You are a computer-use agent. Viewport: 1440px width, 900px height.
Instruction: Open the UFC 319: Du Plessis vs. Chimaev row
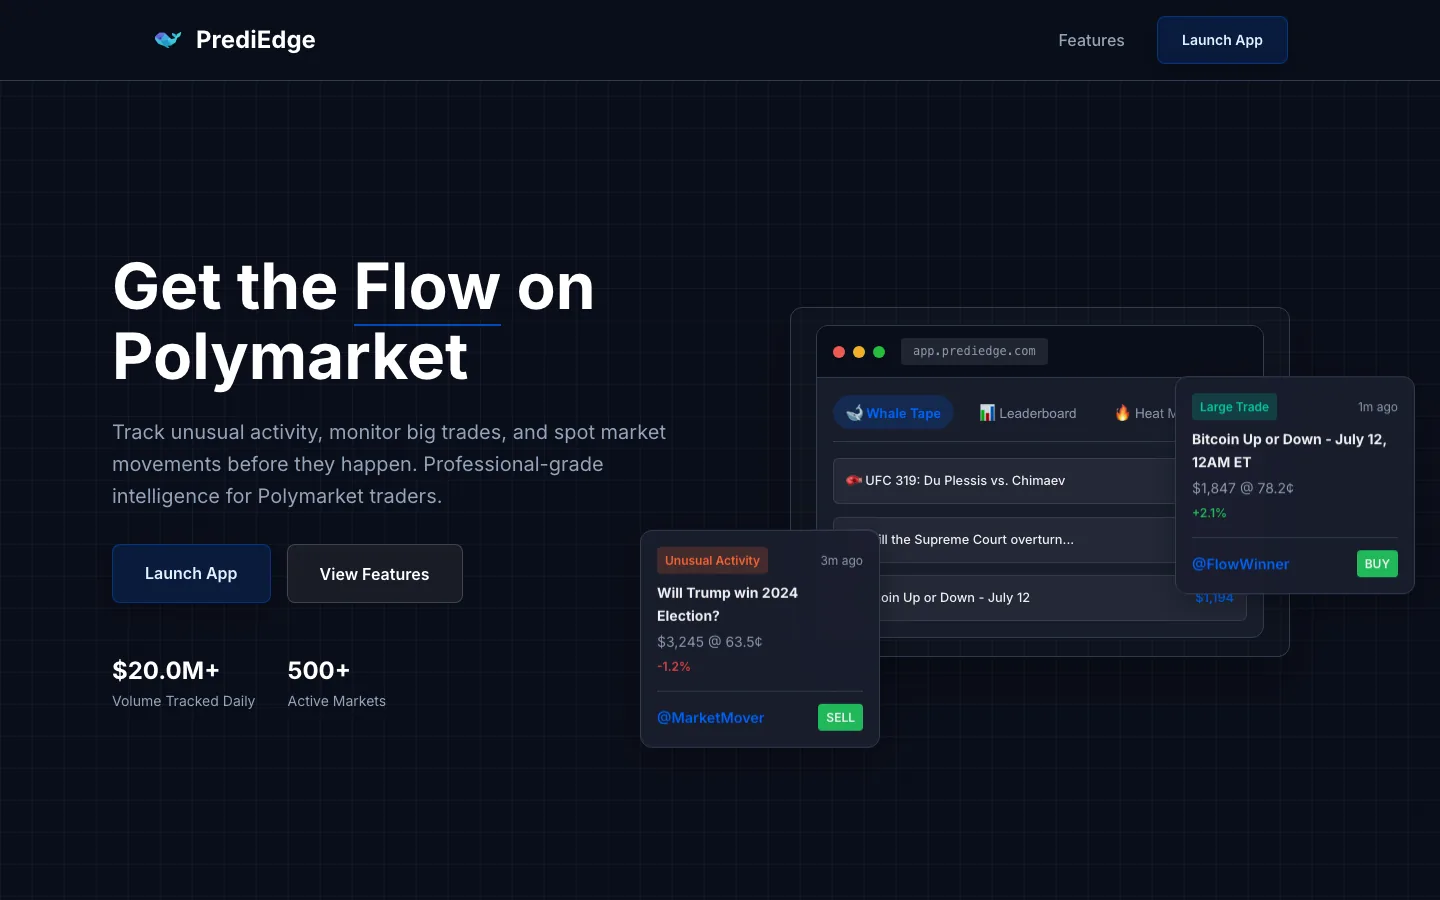click(x=1004, y=481)
